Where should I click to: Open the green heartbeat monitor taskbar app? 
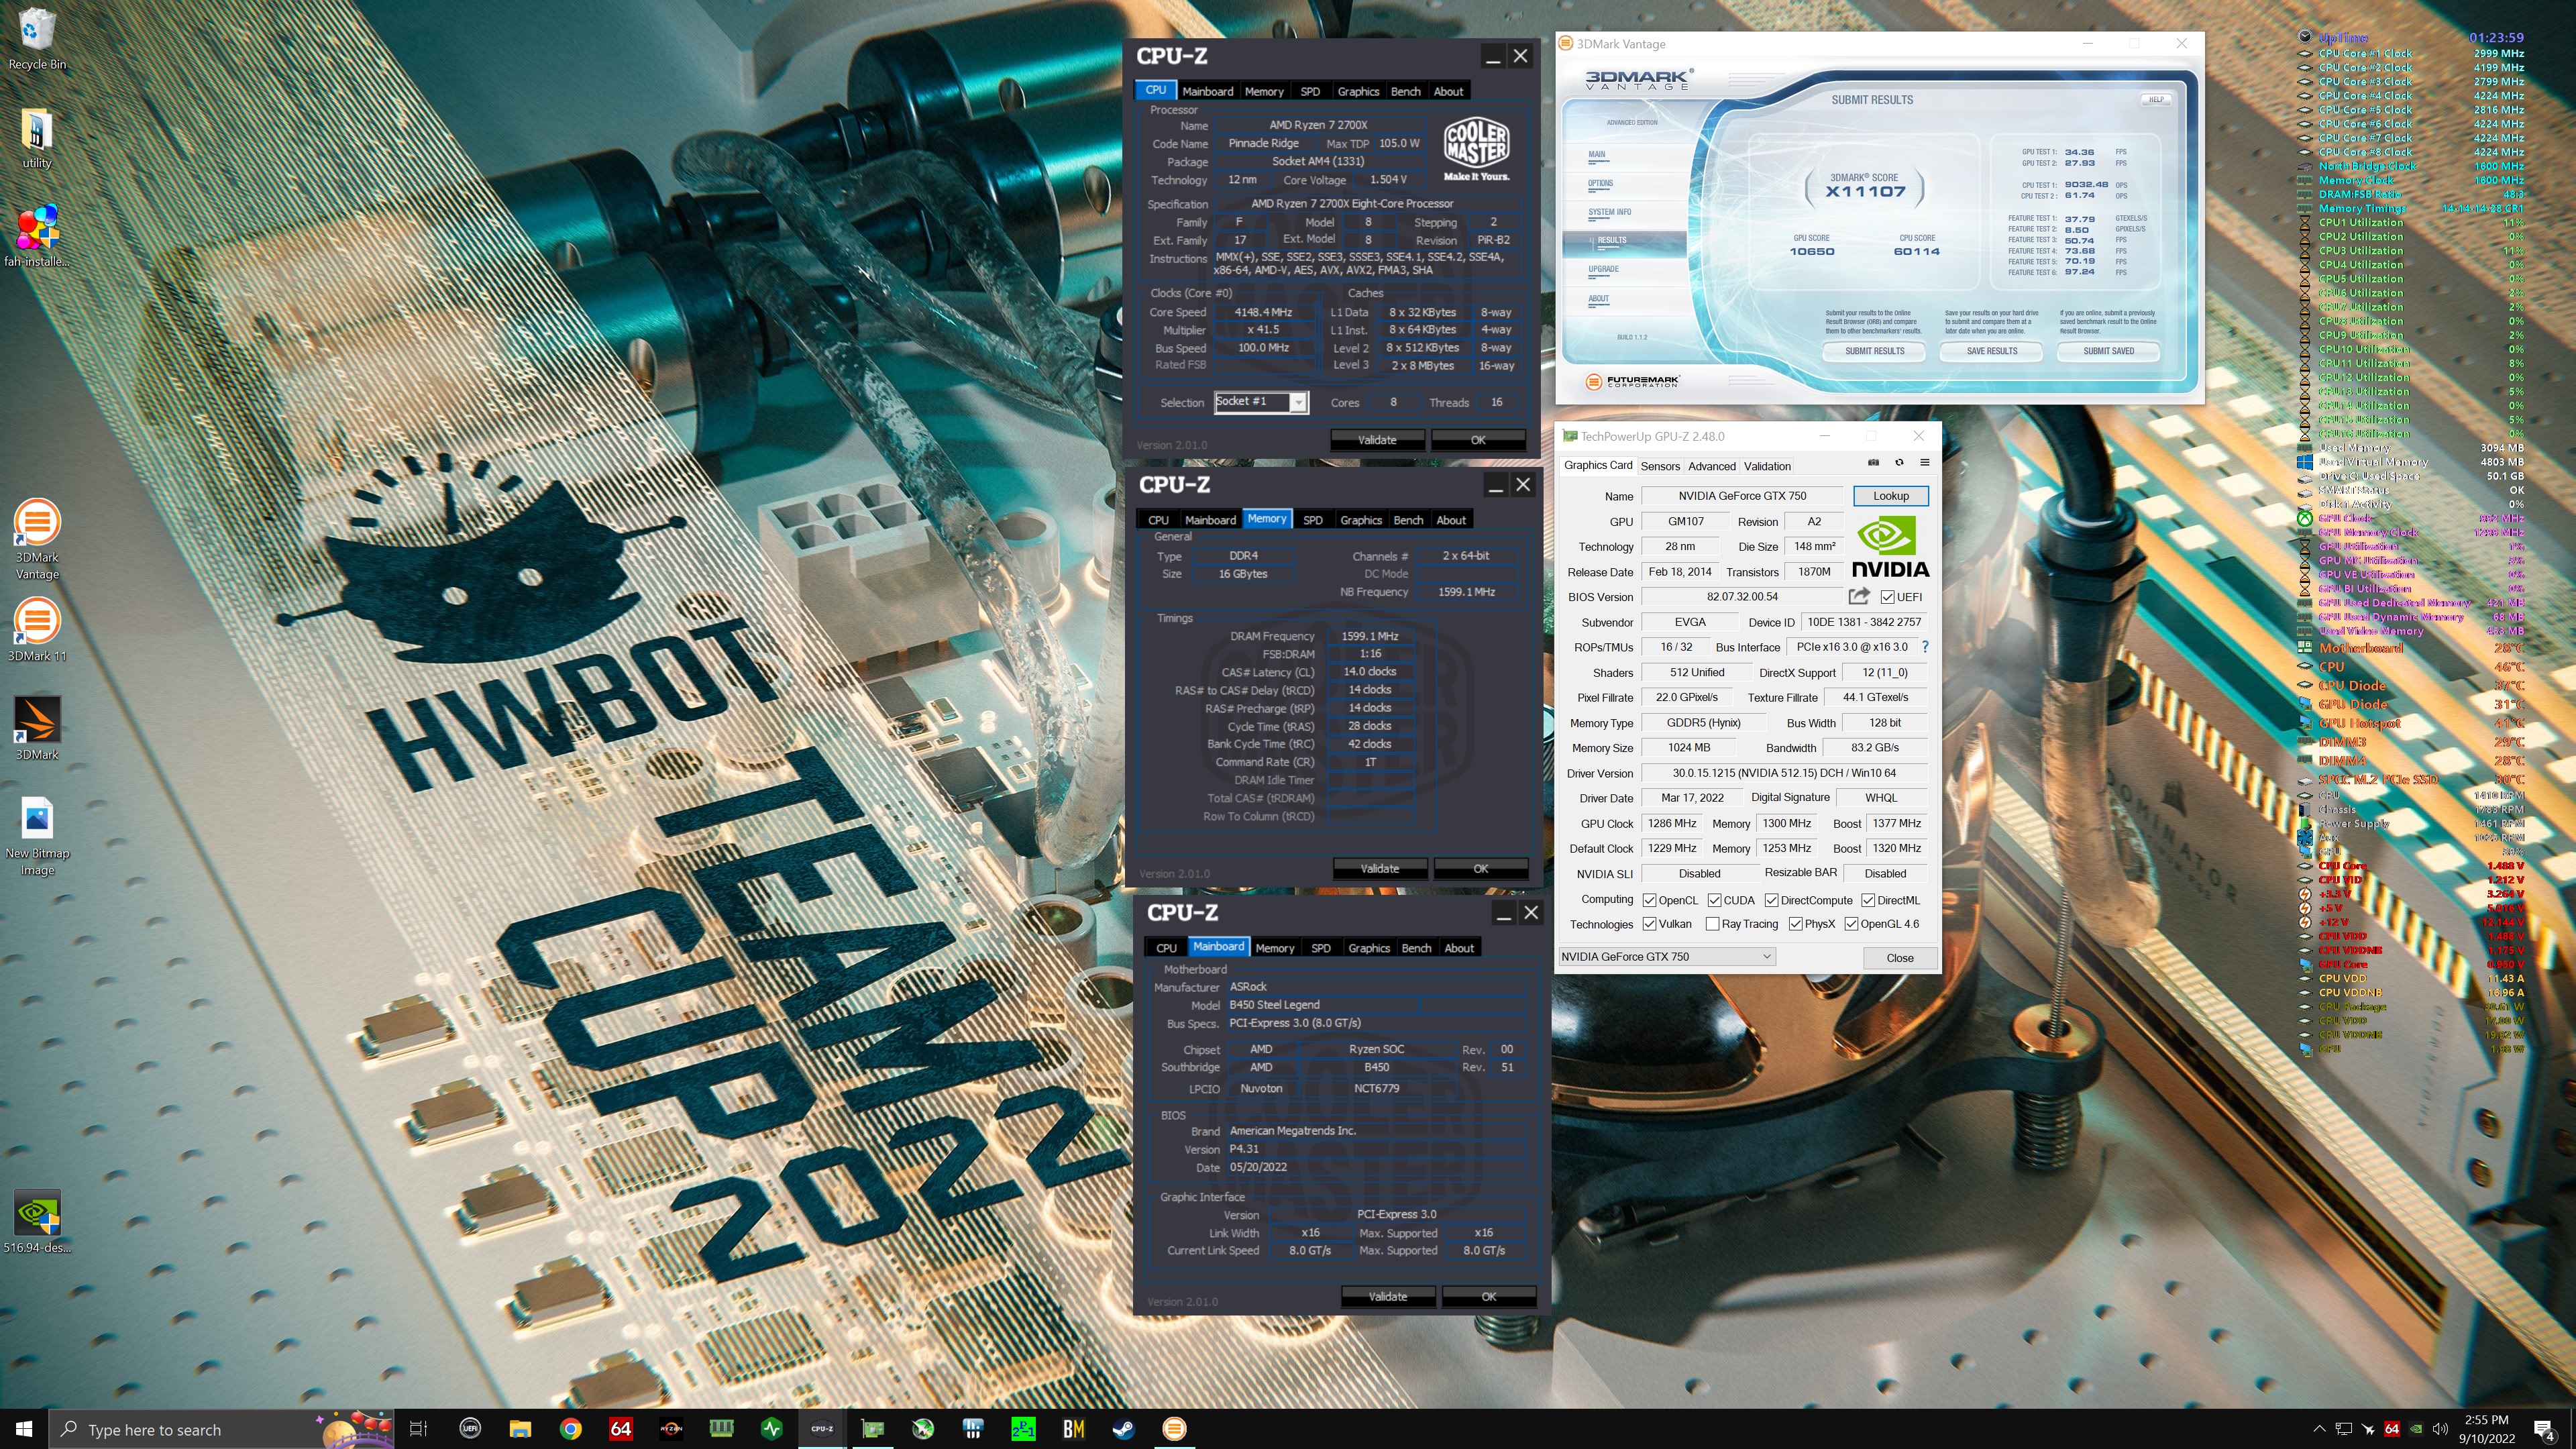pyautogui.click(x=772, y=1429)
